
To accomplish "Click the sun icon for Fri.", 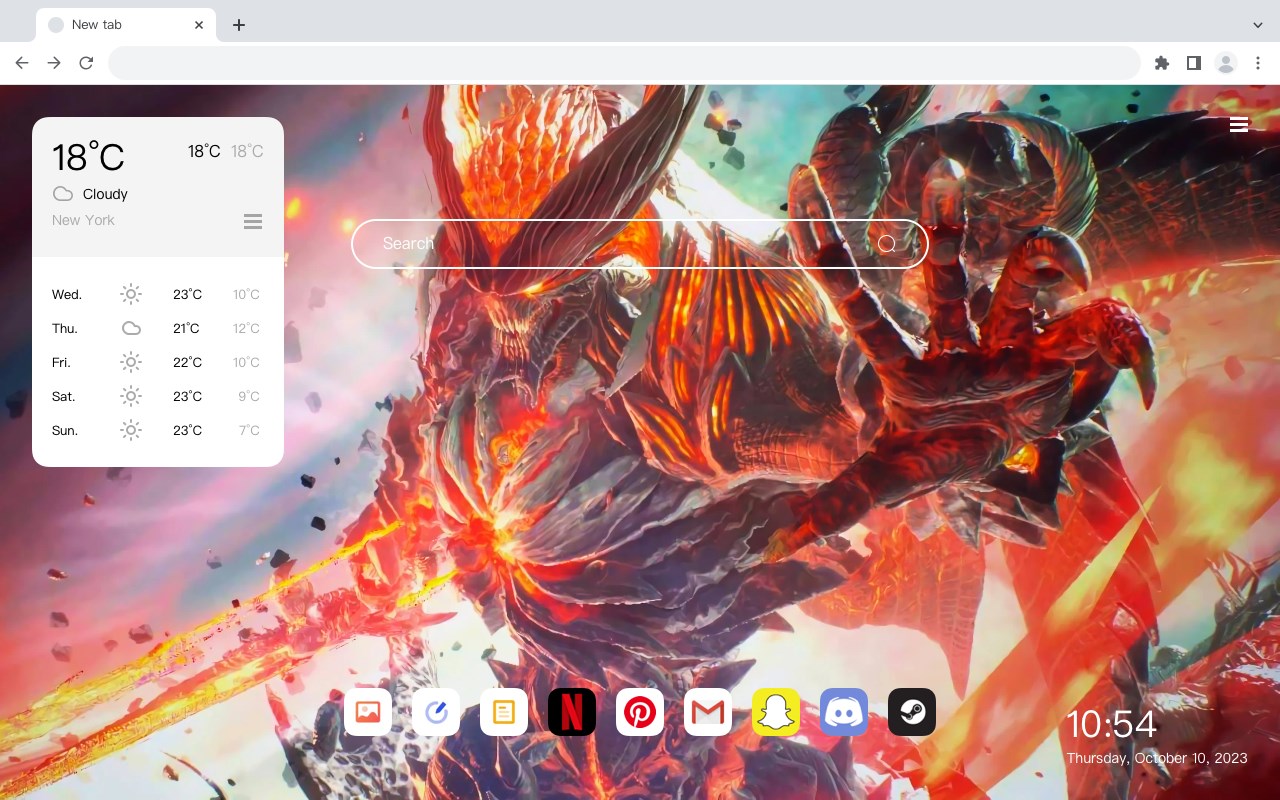I will click(131, 362).
